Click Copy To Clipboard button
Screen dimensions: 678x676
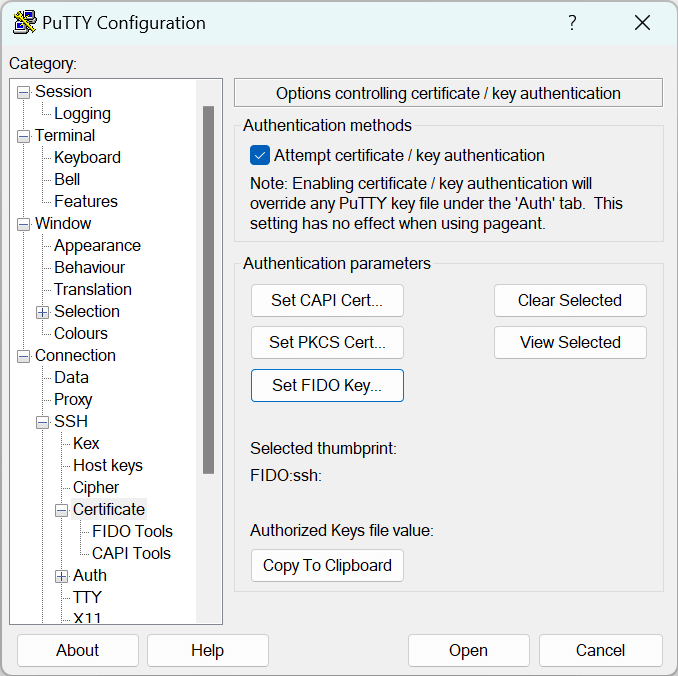point(327,566)
